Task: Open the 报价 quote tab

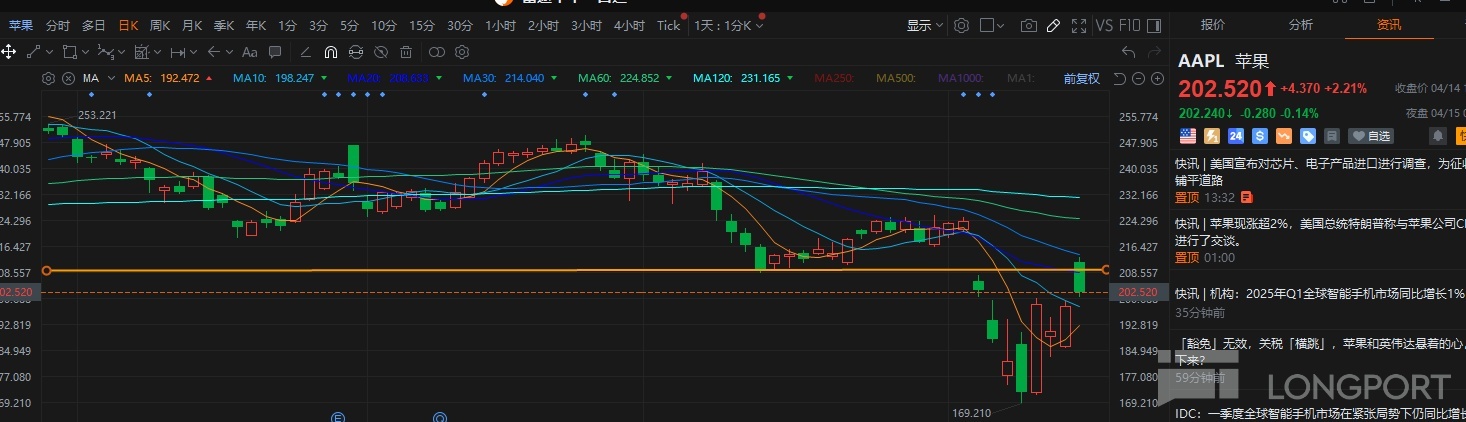Action: [1213, 25]
